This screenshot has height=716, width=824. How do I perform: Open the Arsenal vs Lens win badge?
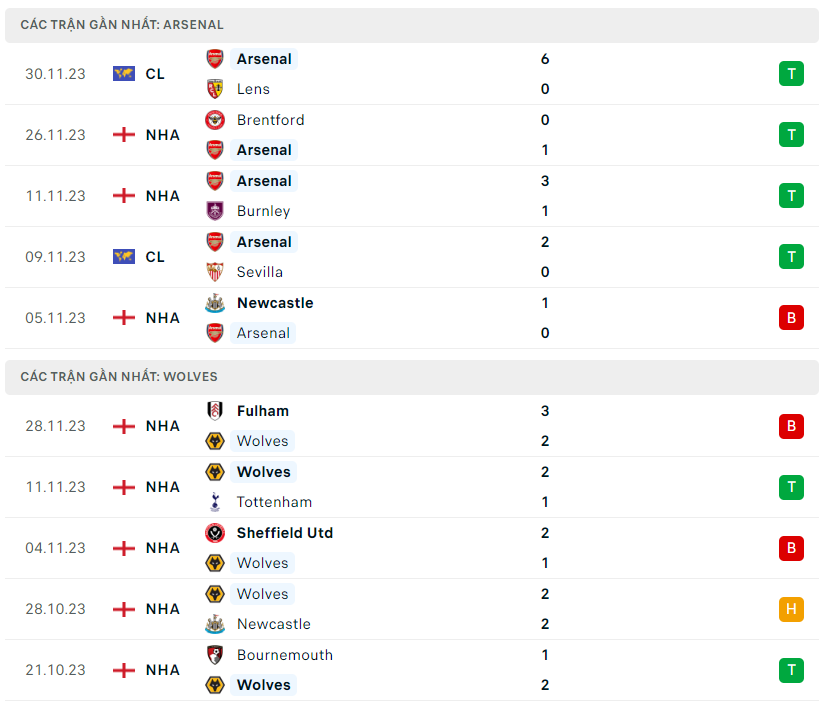pos(791,74)
